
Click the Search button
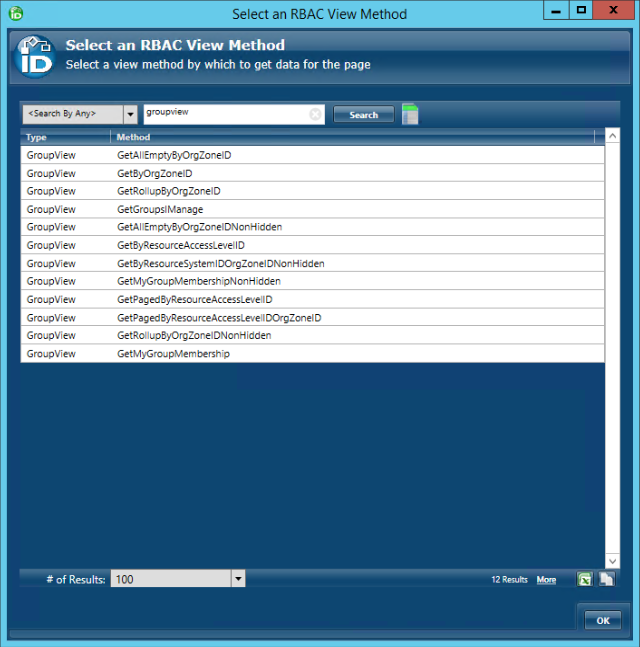tap(363, 115)
